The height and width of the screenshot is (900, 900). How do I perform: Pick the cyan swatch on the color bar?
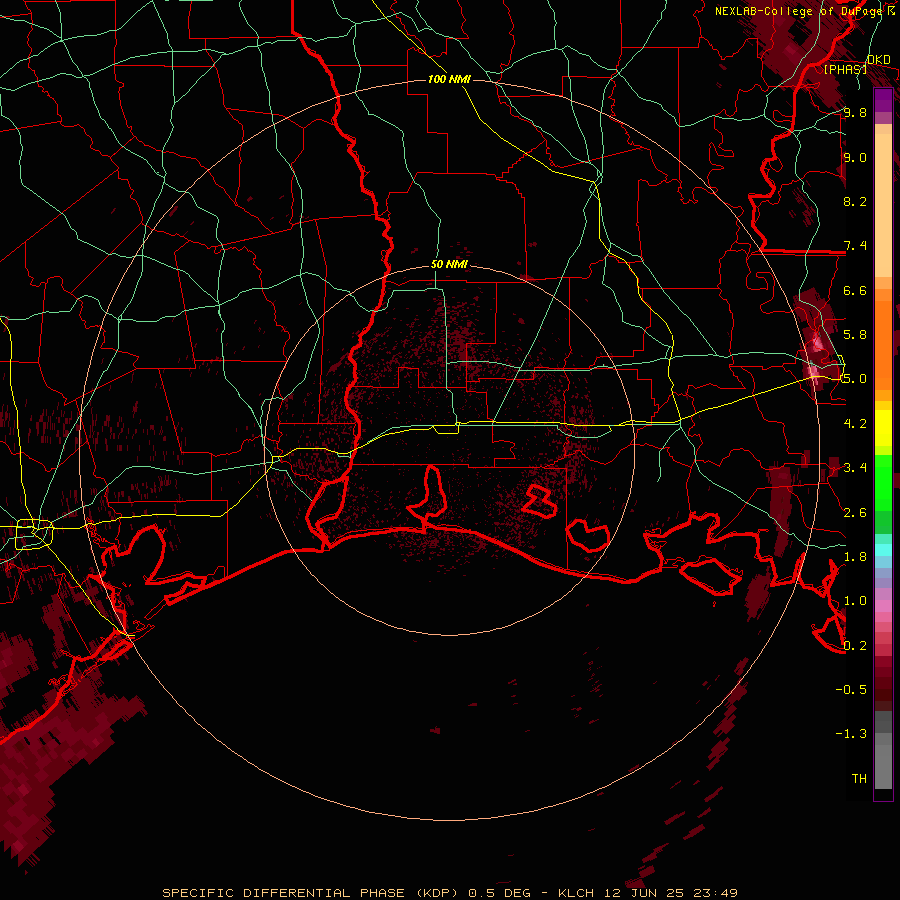[883, 549]
